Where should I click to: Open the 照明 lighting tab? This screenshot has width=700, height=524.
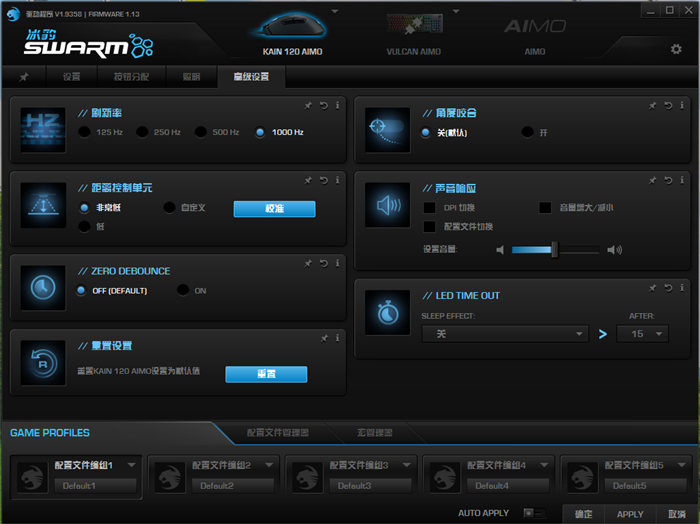point(190,77)
